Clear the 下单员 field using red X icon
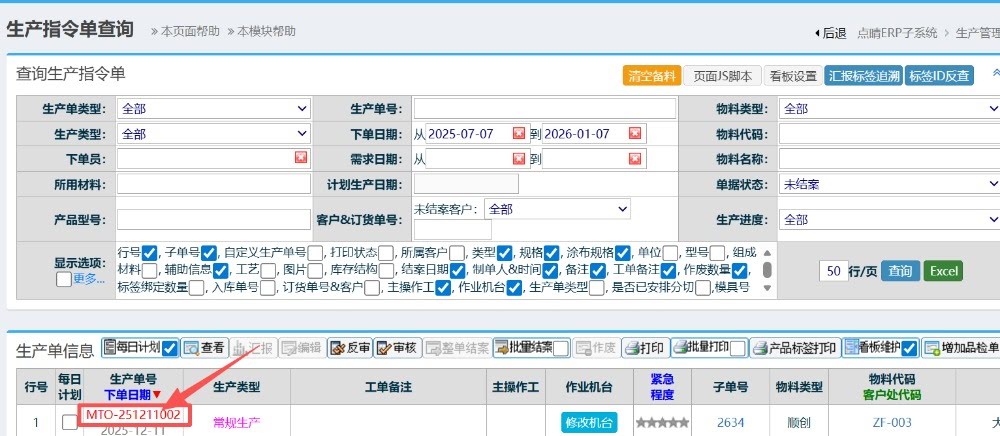Image resolution: width=1000 pixels, height=436 pixels. [x=301, y=158]
